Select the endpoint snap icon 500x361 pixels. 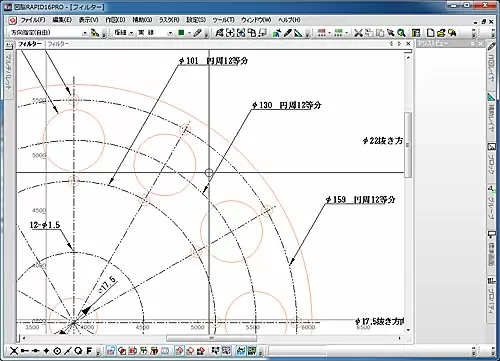(25, 351)
